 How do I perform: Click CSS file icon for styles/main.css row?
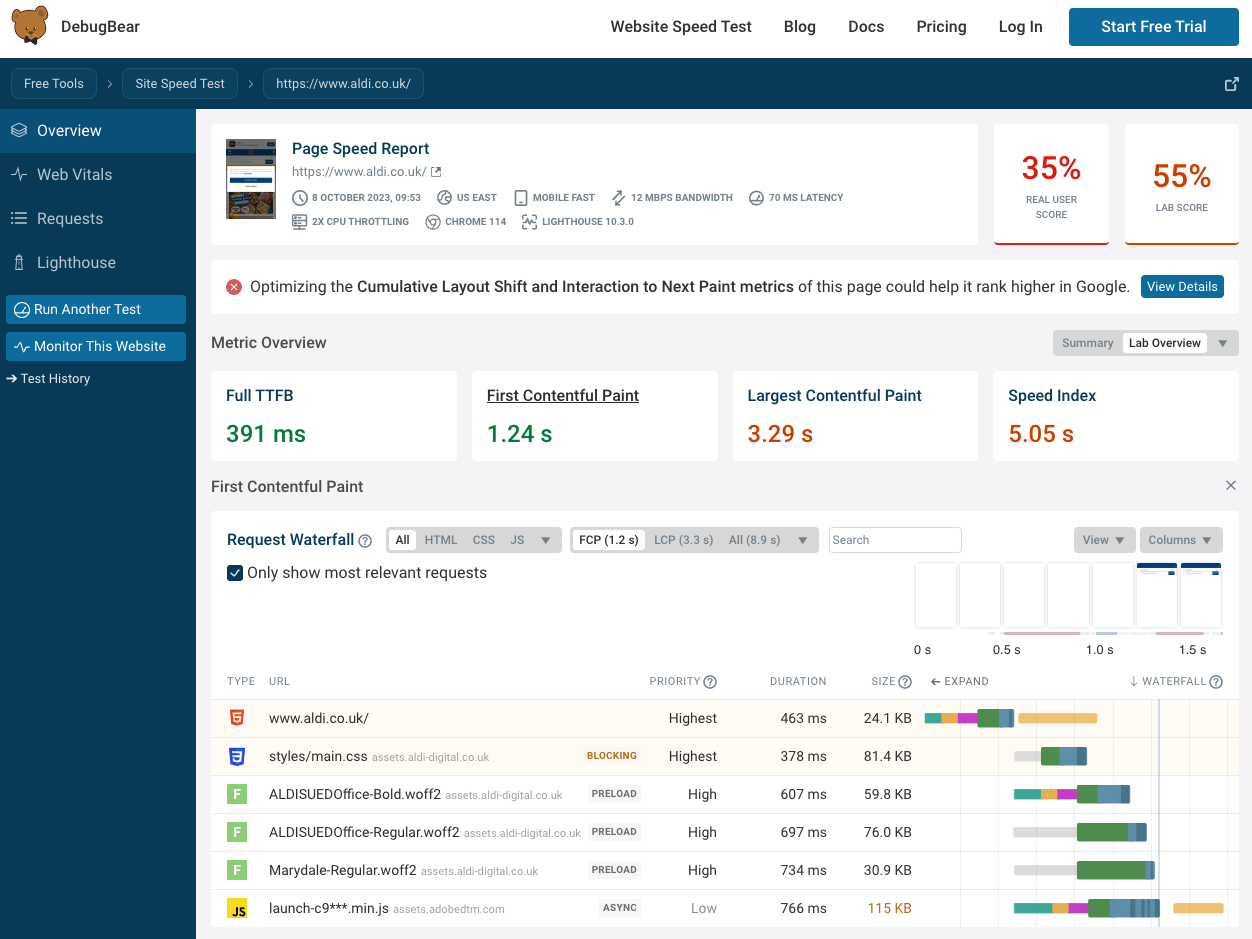point(237,756)
